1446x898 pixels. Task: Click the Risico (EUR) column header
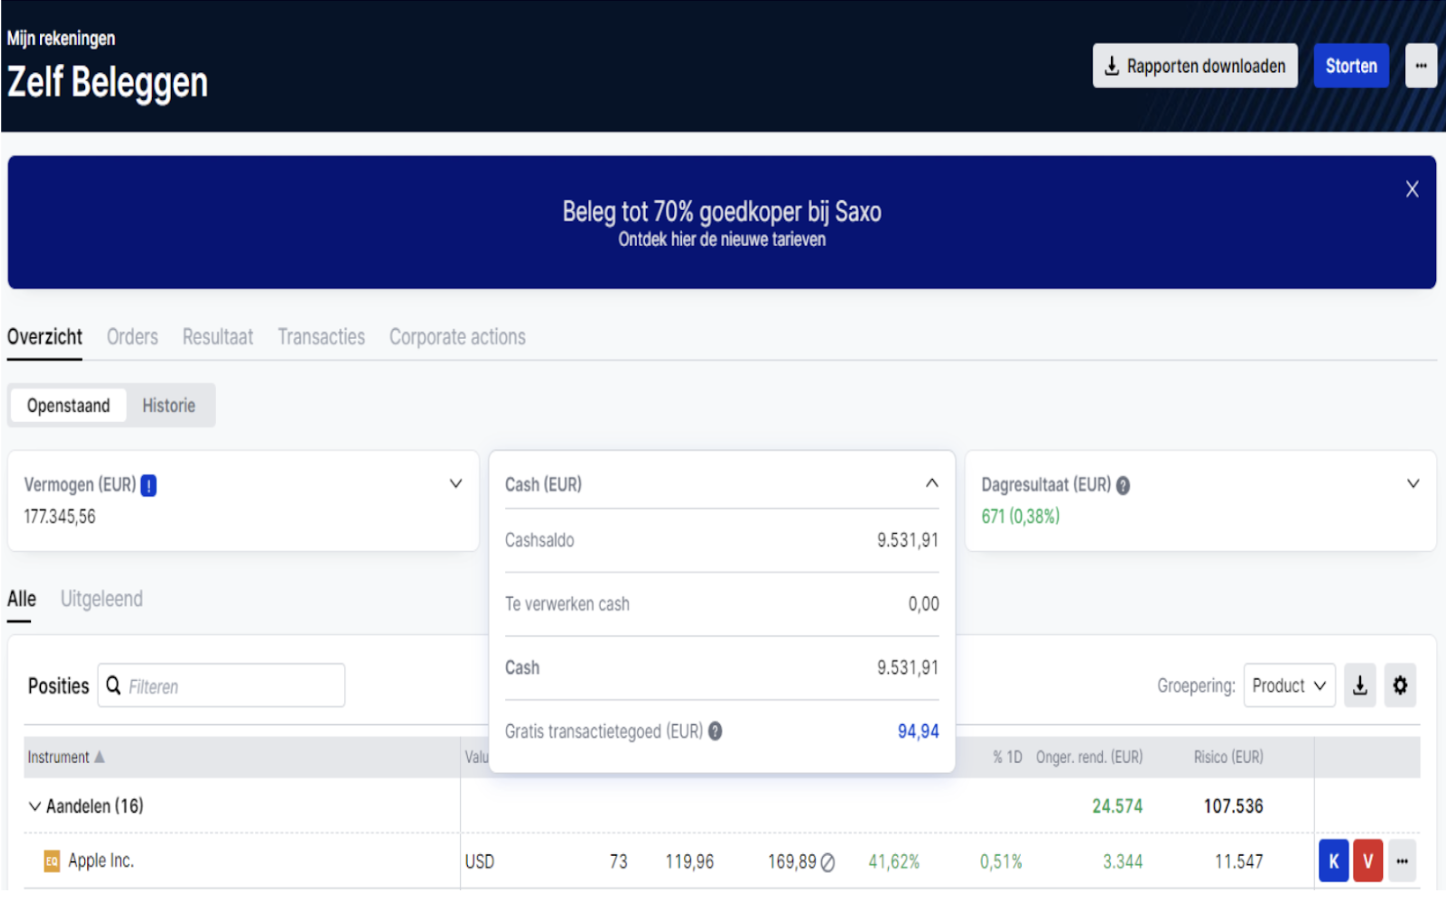click(x=1228, y=757)
